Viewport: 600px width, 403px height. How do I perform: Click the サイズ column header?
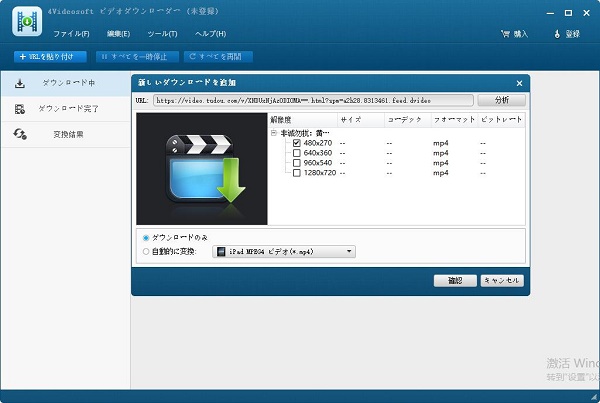[361, 120]
